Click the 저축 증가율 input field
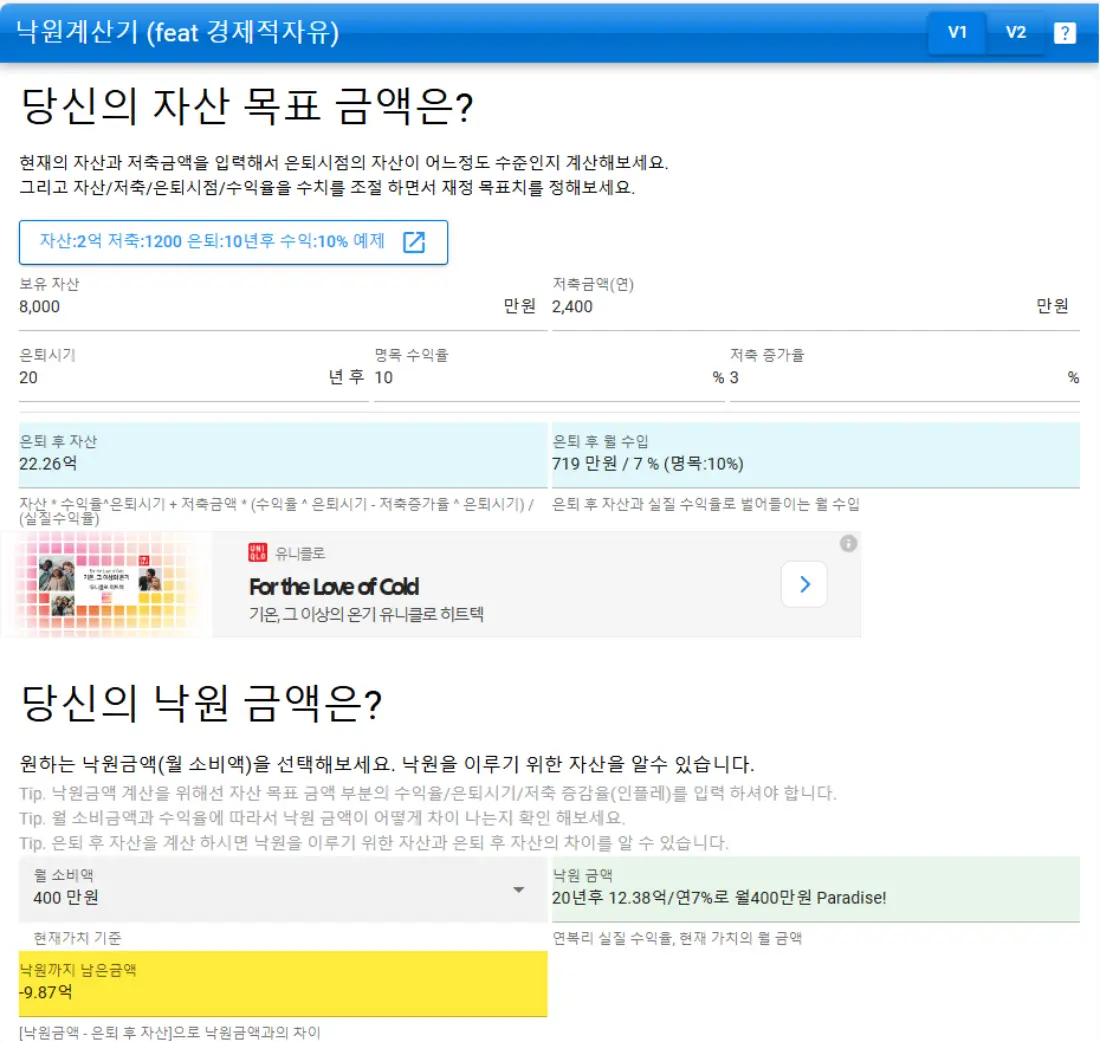 [x=900, y=380]
